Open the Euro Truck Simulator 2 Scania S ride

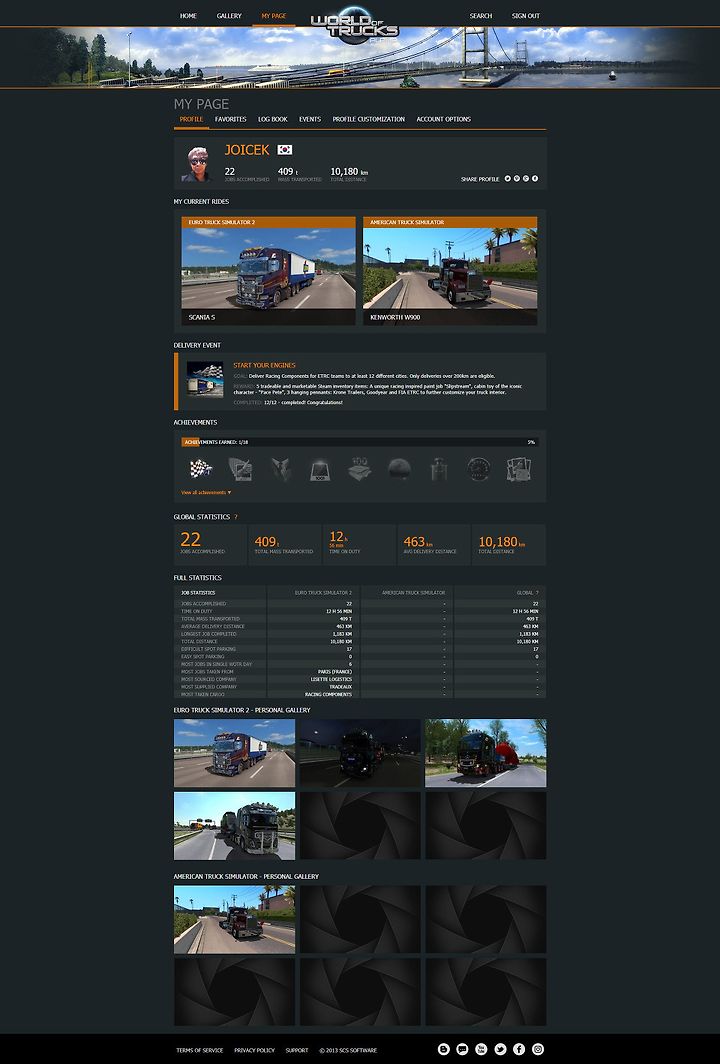tap(268, 271)
